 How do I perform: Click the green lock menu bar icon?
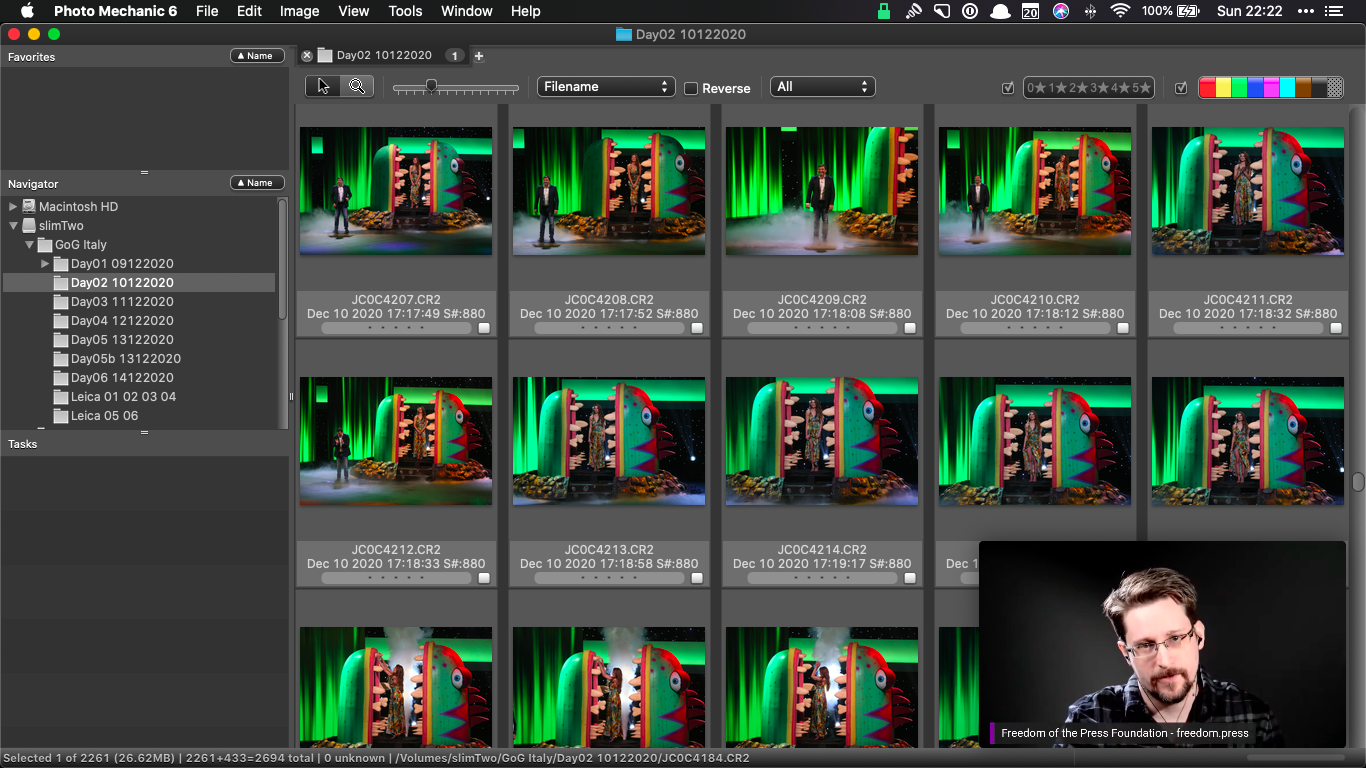[x=883, y=11]
